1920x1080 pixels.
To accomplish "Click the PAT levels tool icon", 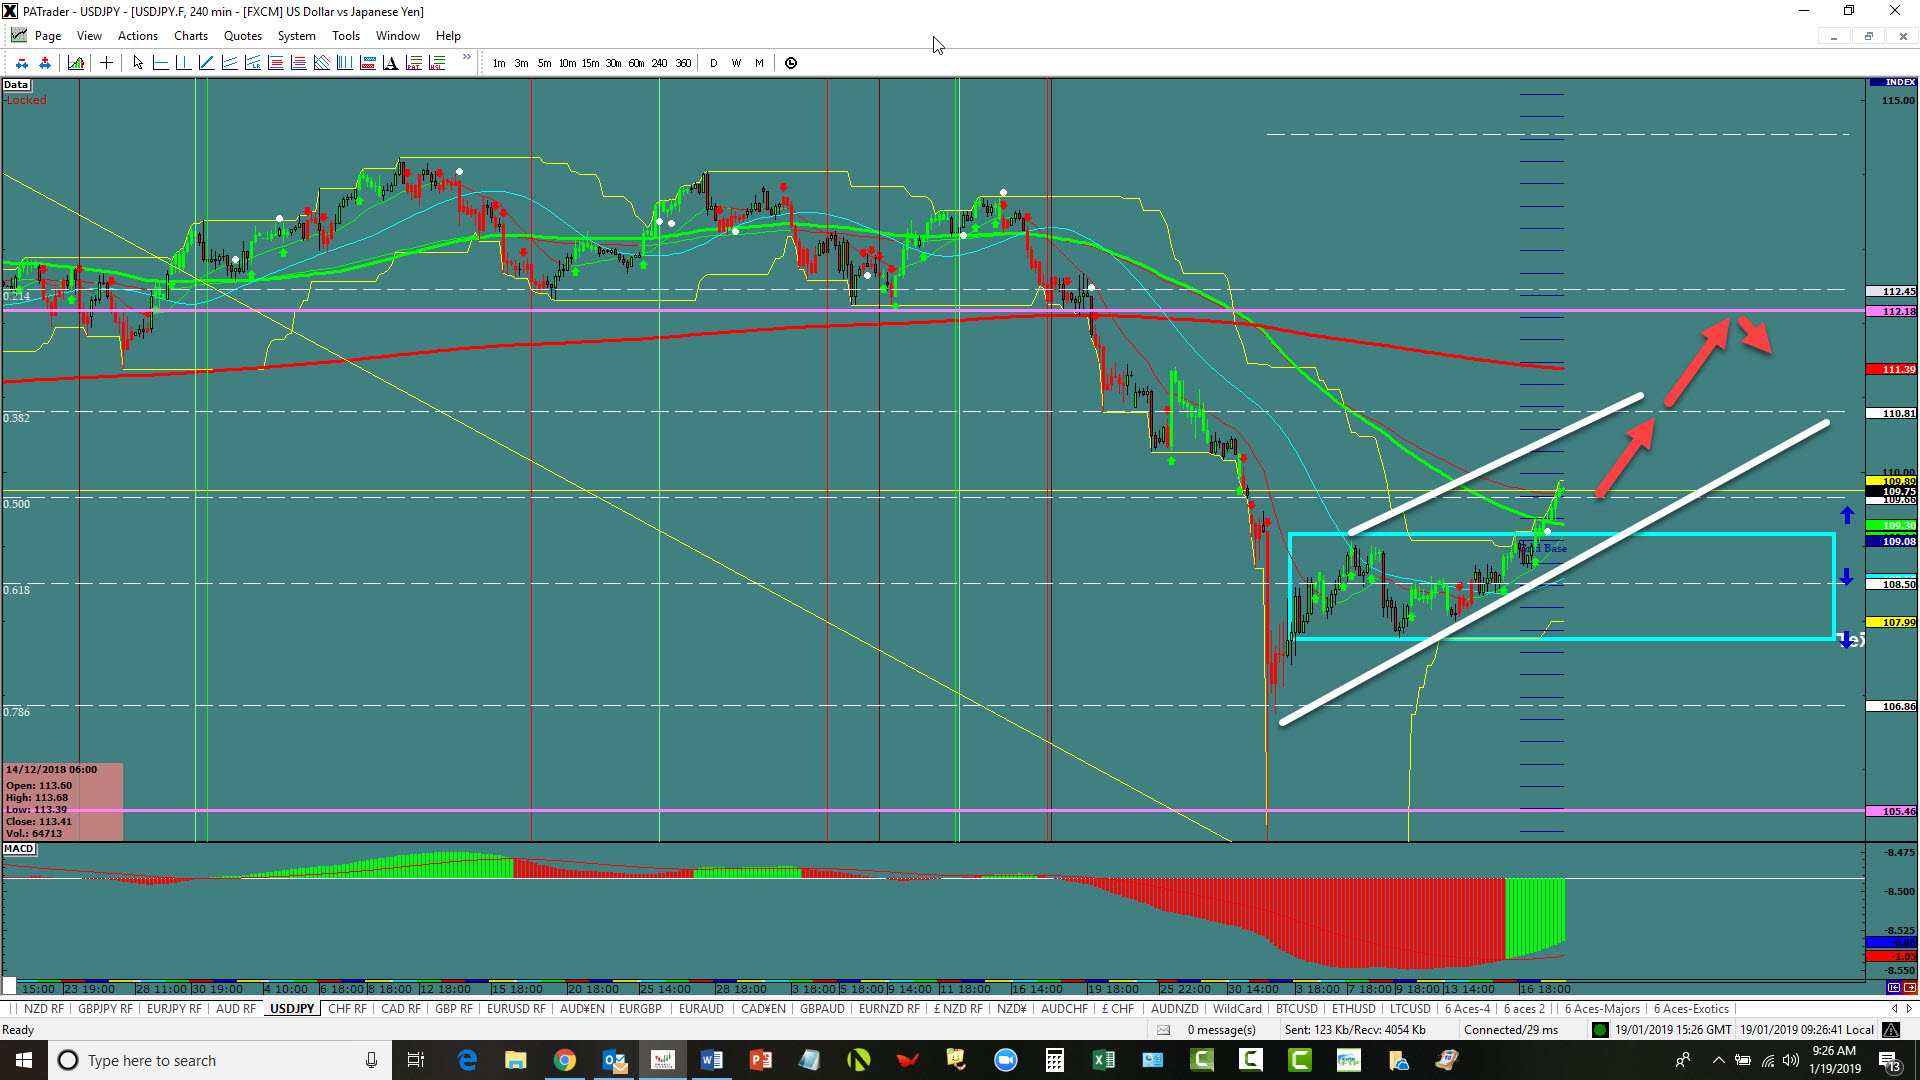I will (413, 63).
